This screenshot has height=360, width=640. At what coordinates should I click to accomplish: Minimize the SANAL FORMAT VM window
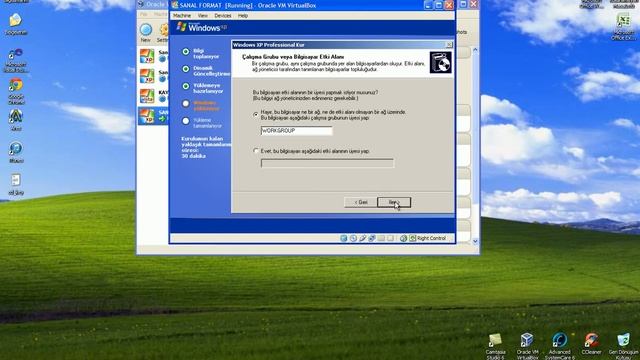tap(428, 5)
